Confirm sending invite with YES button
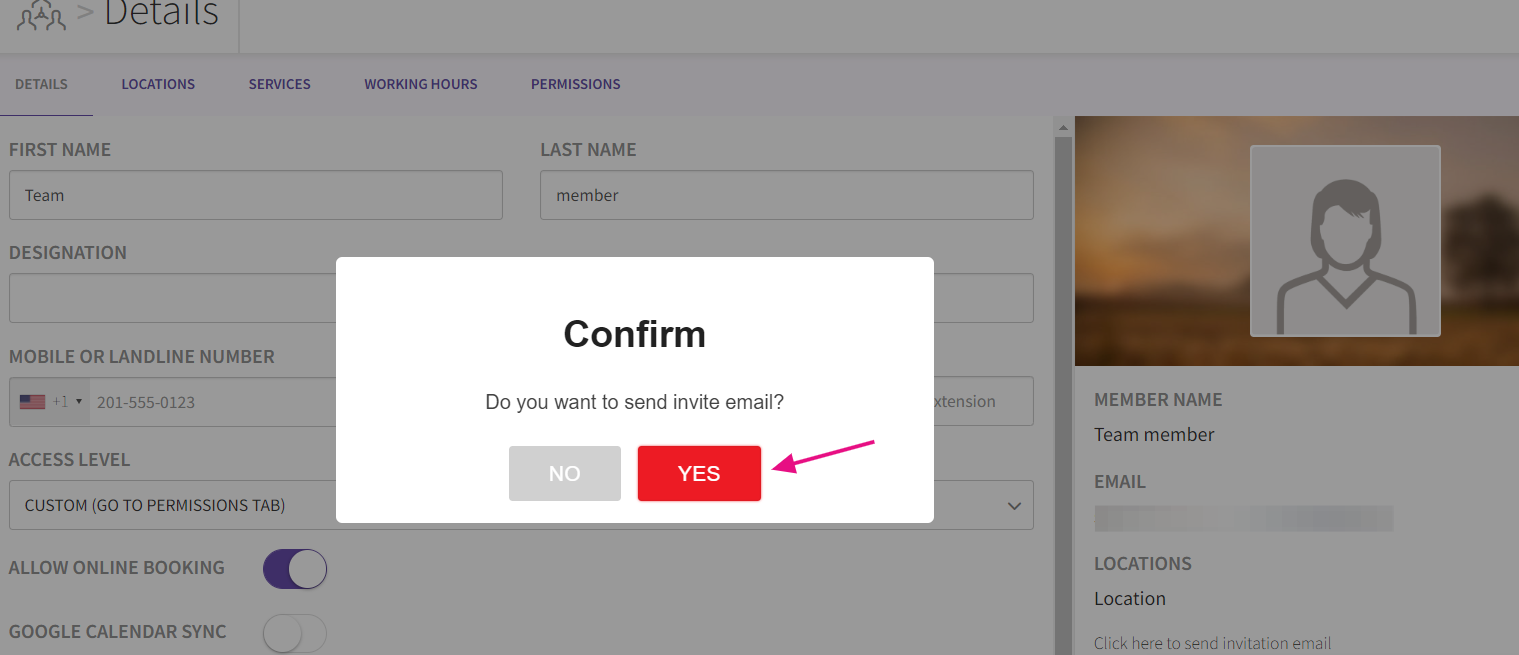Image resolution: width=1519 pixels, height=655 pixels. click(x=699, y=473)
